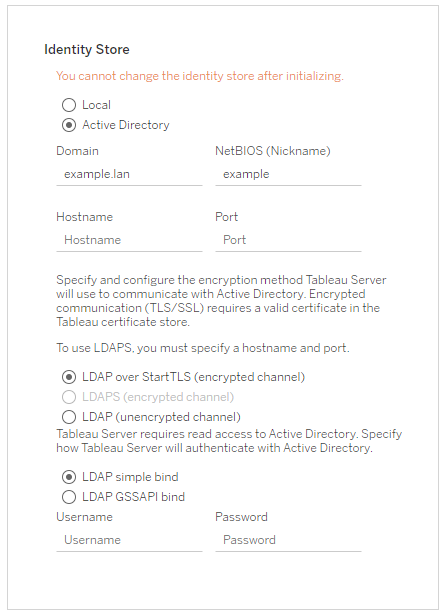445x616 pixels.
Task: Focus the Port text field
Action: click(x=288, y=240)
